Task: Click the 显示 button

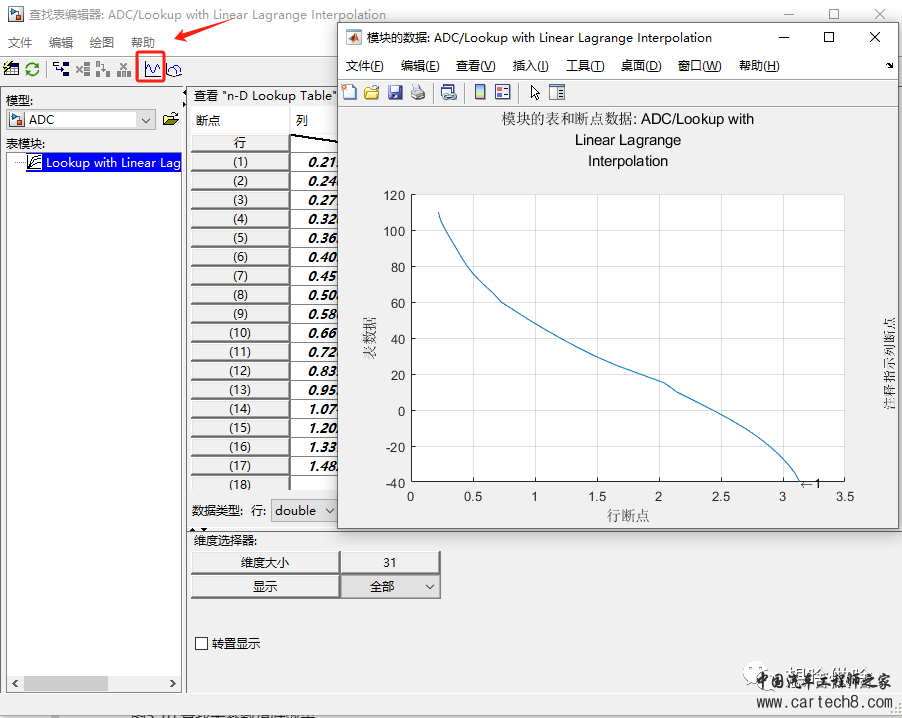Action: pos(265,586)
